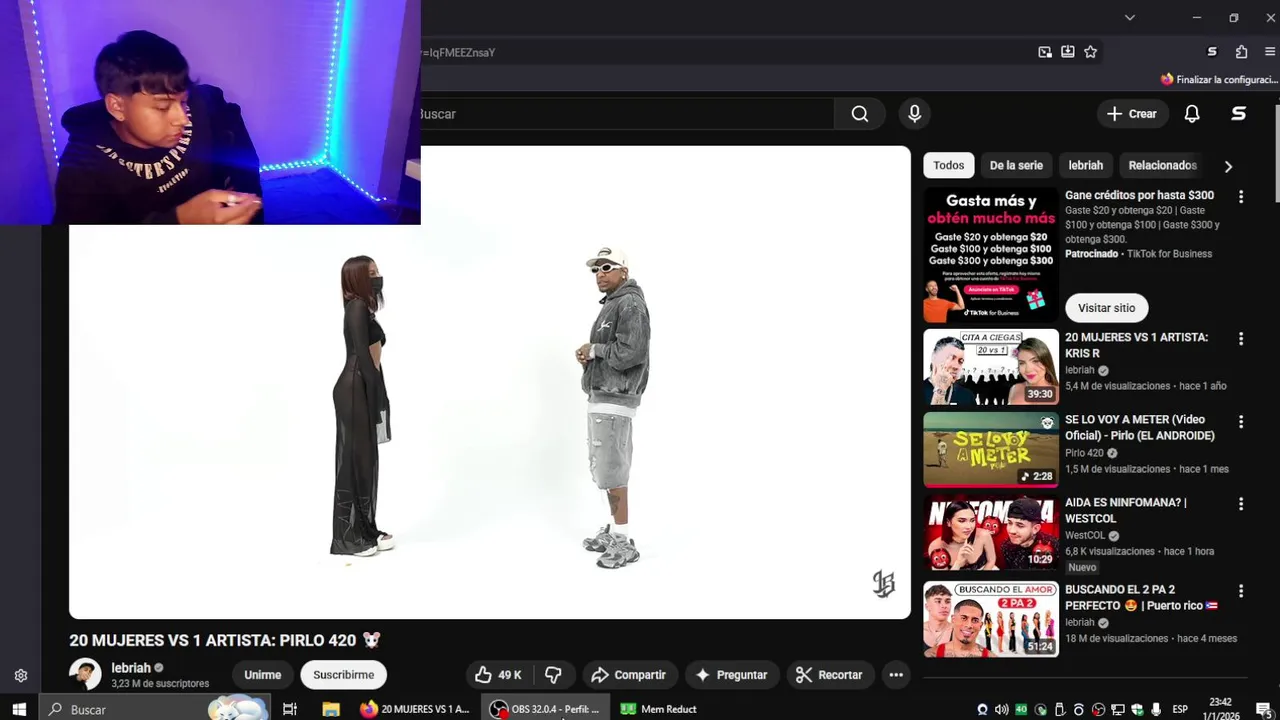This screenshot has width=1280, height=720.
Task: Click the WestCOL channel name
Action: pyautogui.click(x=1085, y=536)
